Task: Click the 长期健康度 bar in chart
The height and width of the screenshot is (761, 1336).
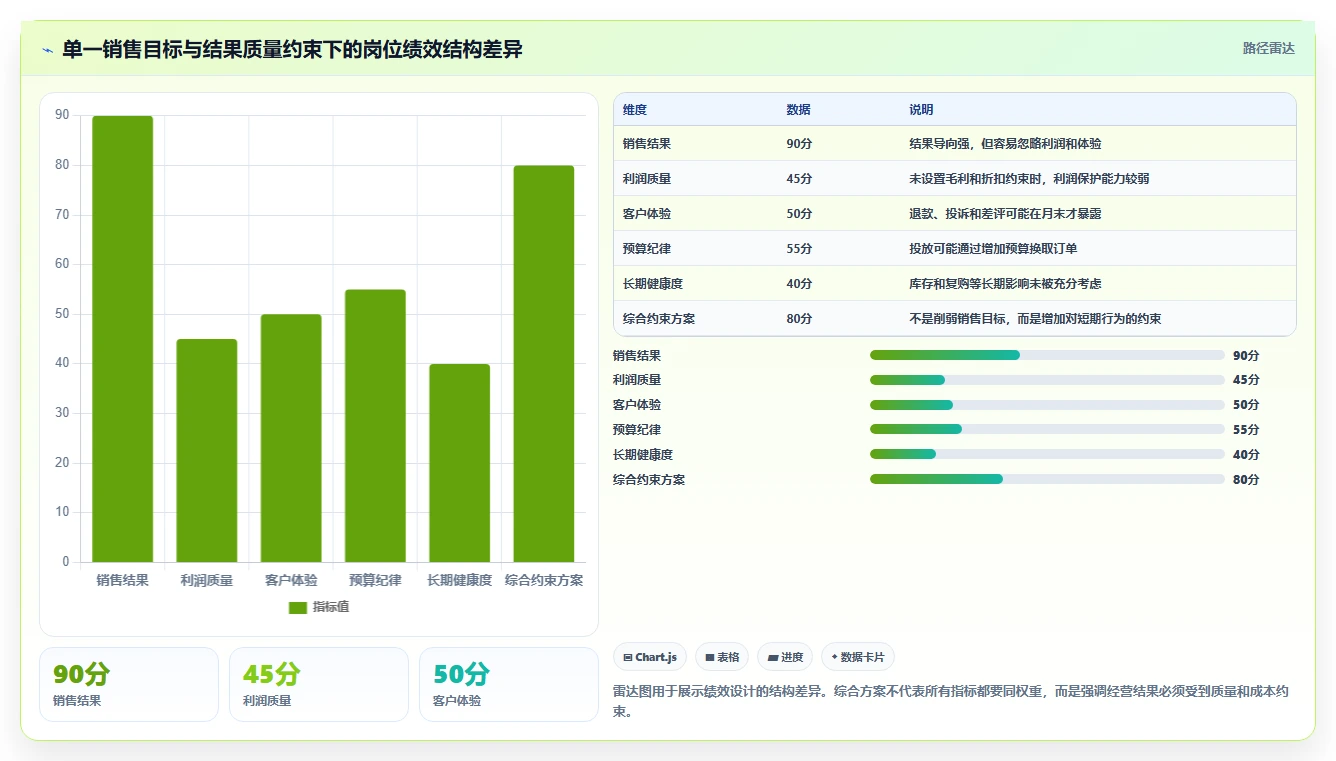Action: point(459,463)
